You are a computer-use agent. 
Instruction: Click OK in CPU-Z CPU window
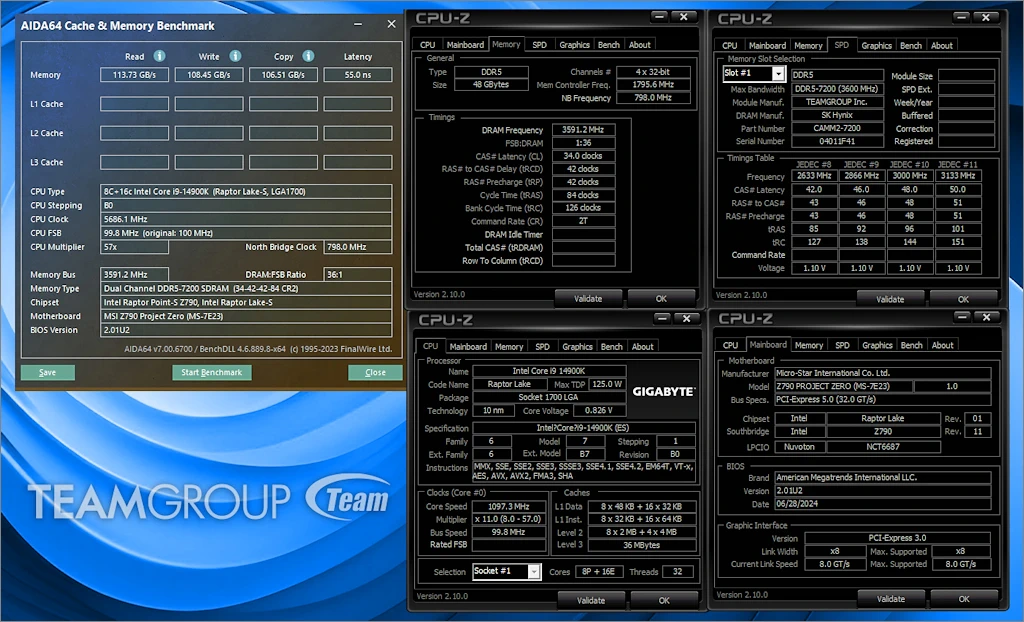[664, 600]
